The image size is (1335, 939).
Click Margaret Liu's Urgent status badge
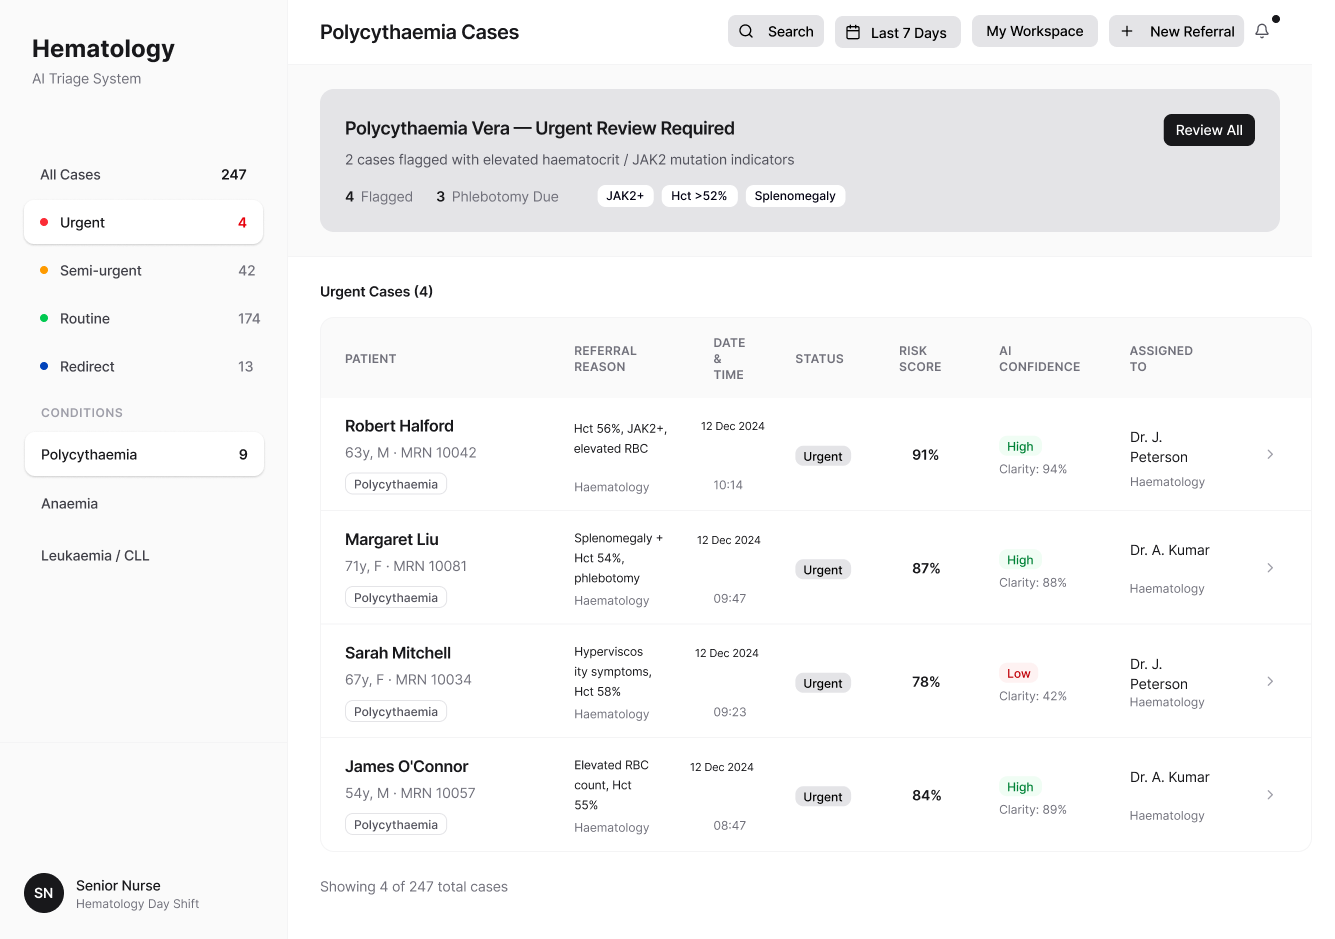pyautogui.click(x=823, y=570)
